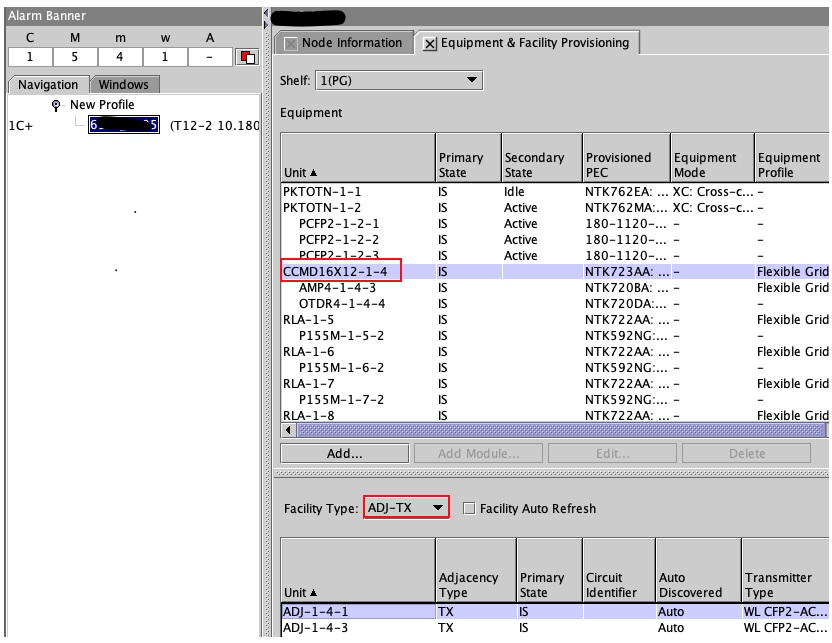The image size is (832, 643).
Task: Select the Equipment & Facility Provisioning tab
Action: [528, 43]
